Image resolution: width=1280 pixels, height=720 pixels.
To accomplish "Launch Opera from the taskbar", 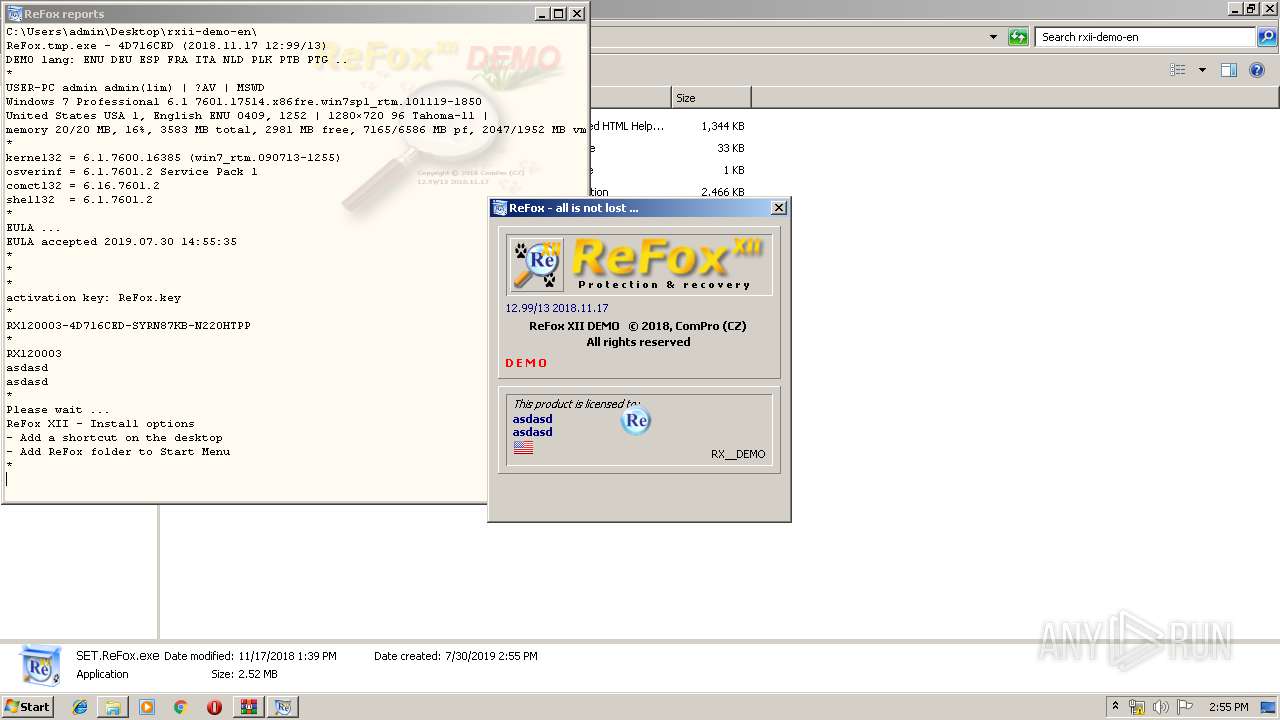I will pyautogui.click(x=214, y=707).
